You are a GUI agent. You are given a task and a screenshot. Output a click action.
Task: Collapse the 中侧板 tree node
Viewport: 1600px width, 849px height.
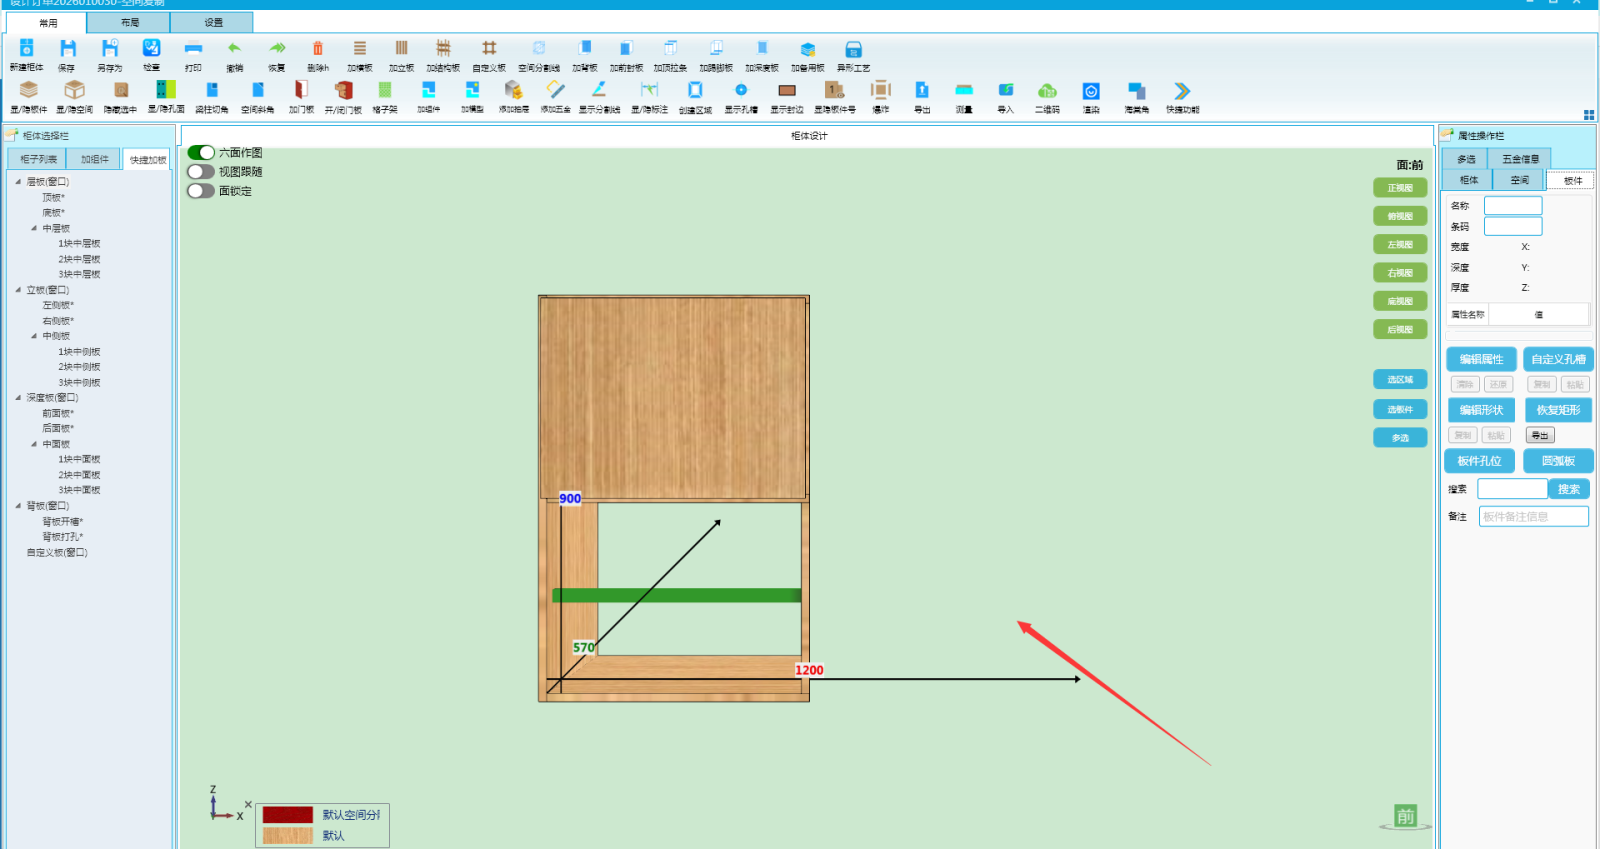pyautogui.click(x=34, y=336)
